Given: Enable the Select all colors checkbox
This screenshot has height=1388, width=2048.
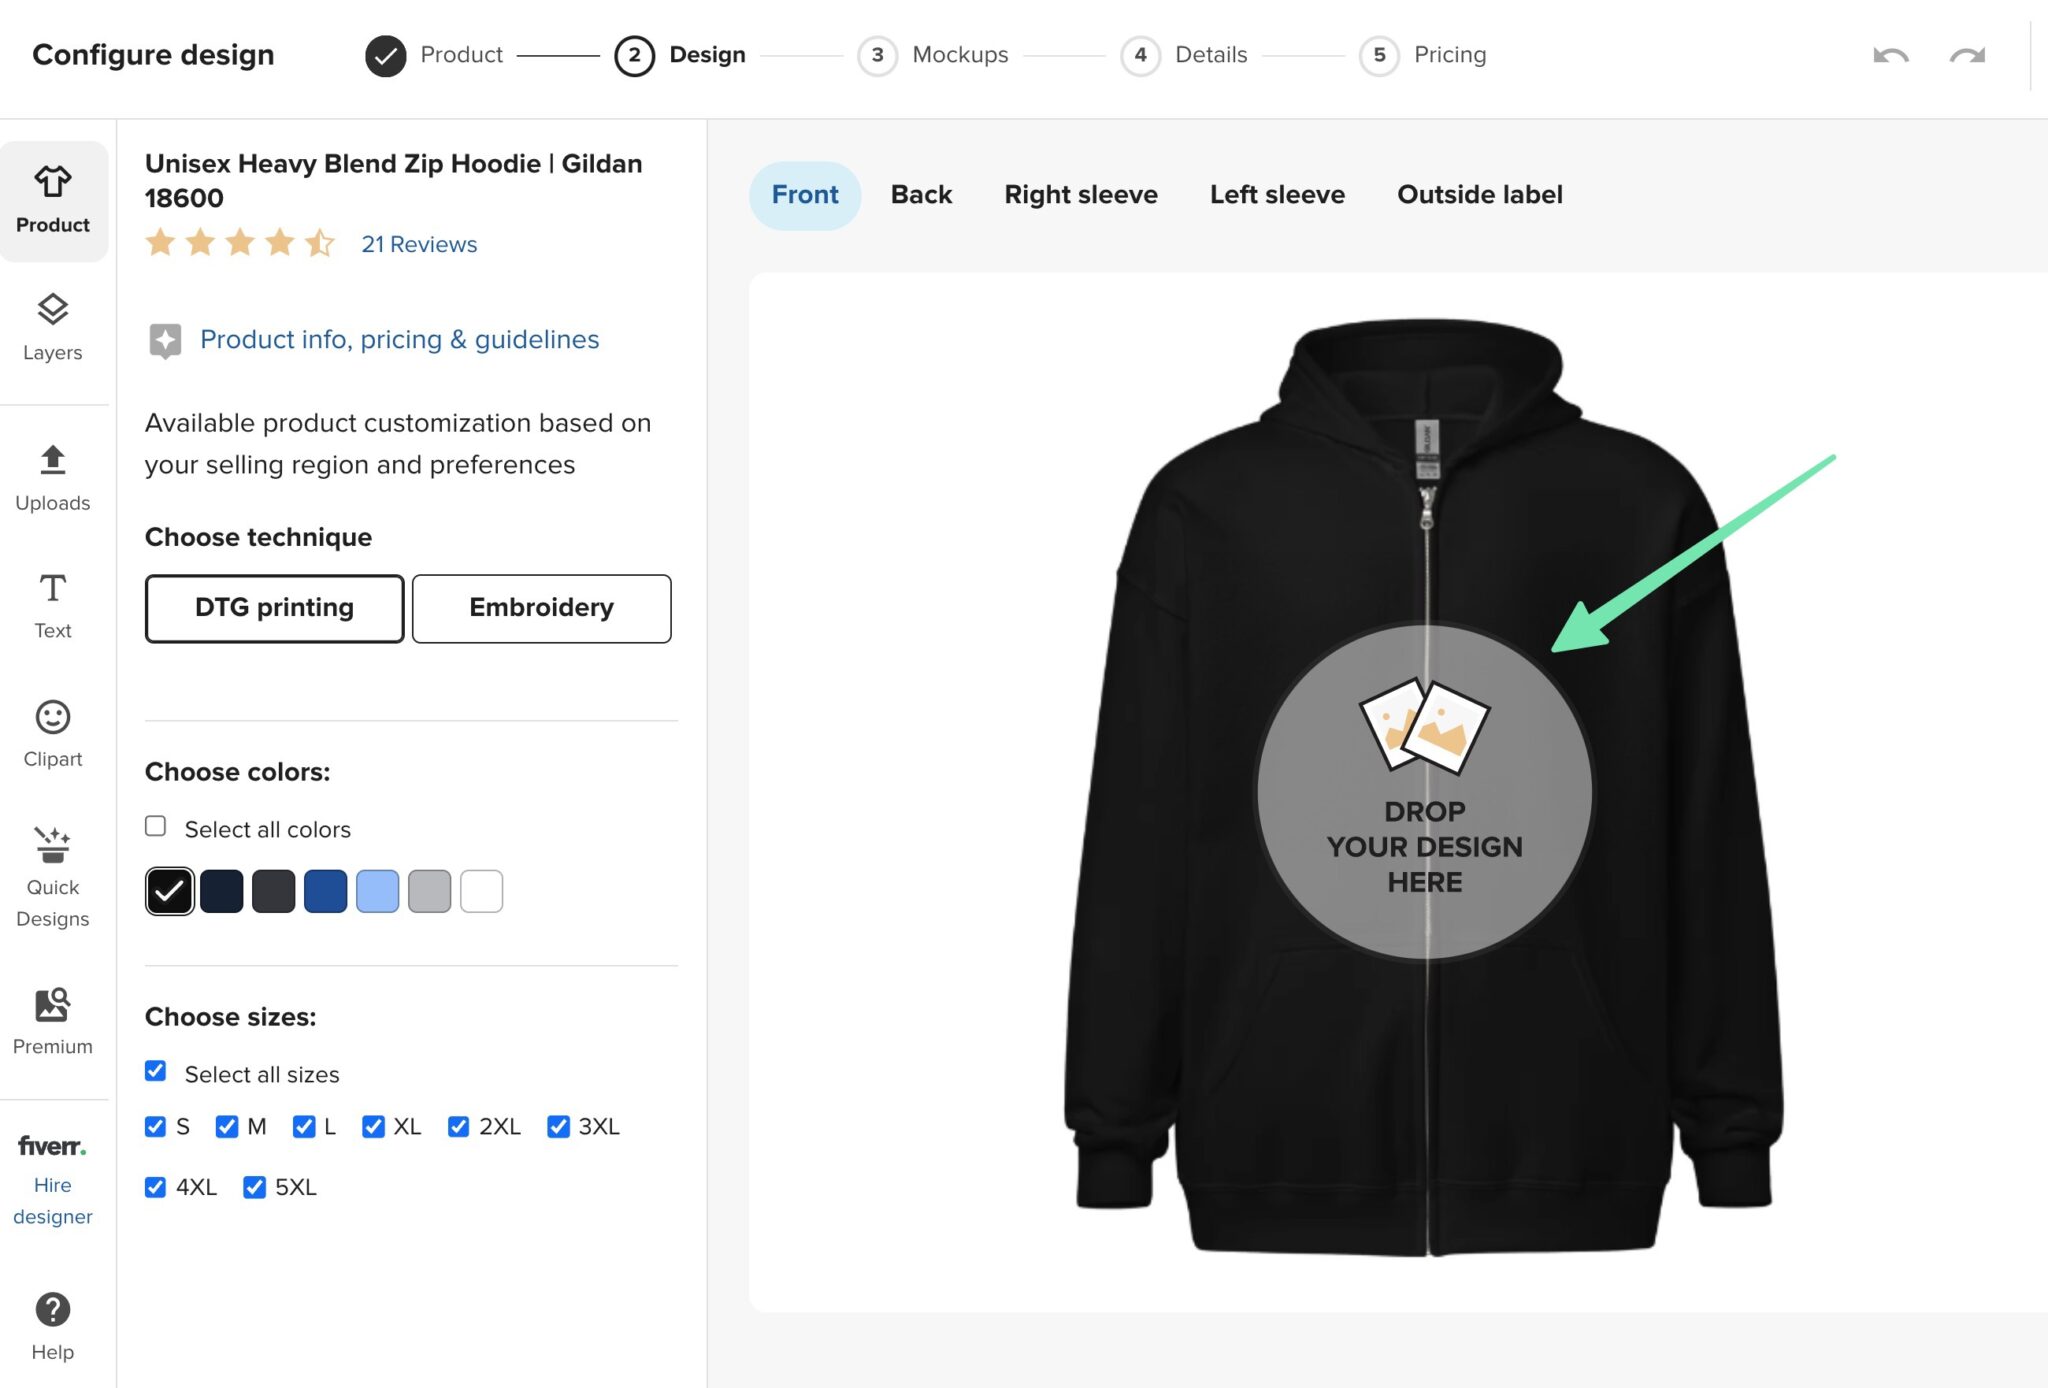Looking at the screenshot, I should (x=156, y=826).
